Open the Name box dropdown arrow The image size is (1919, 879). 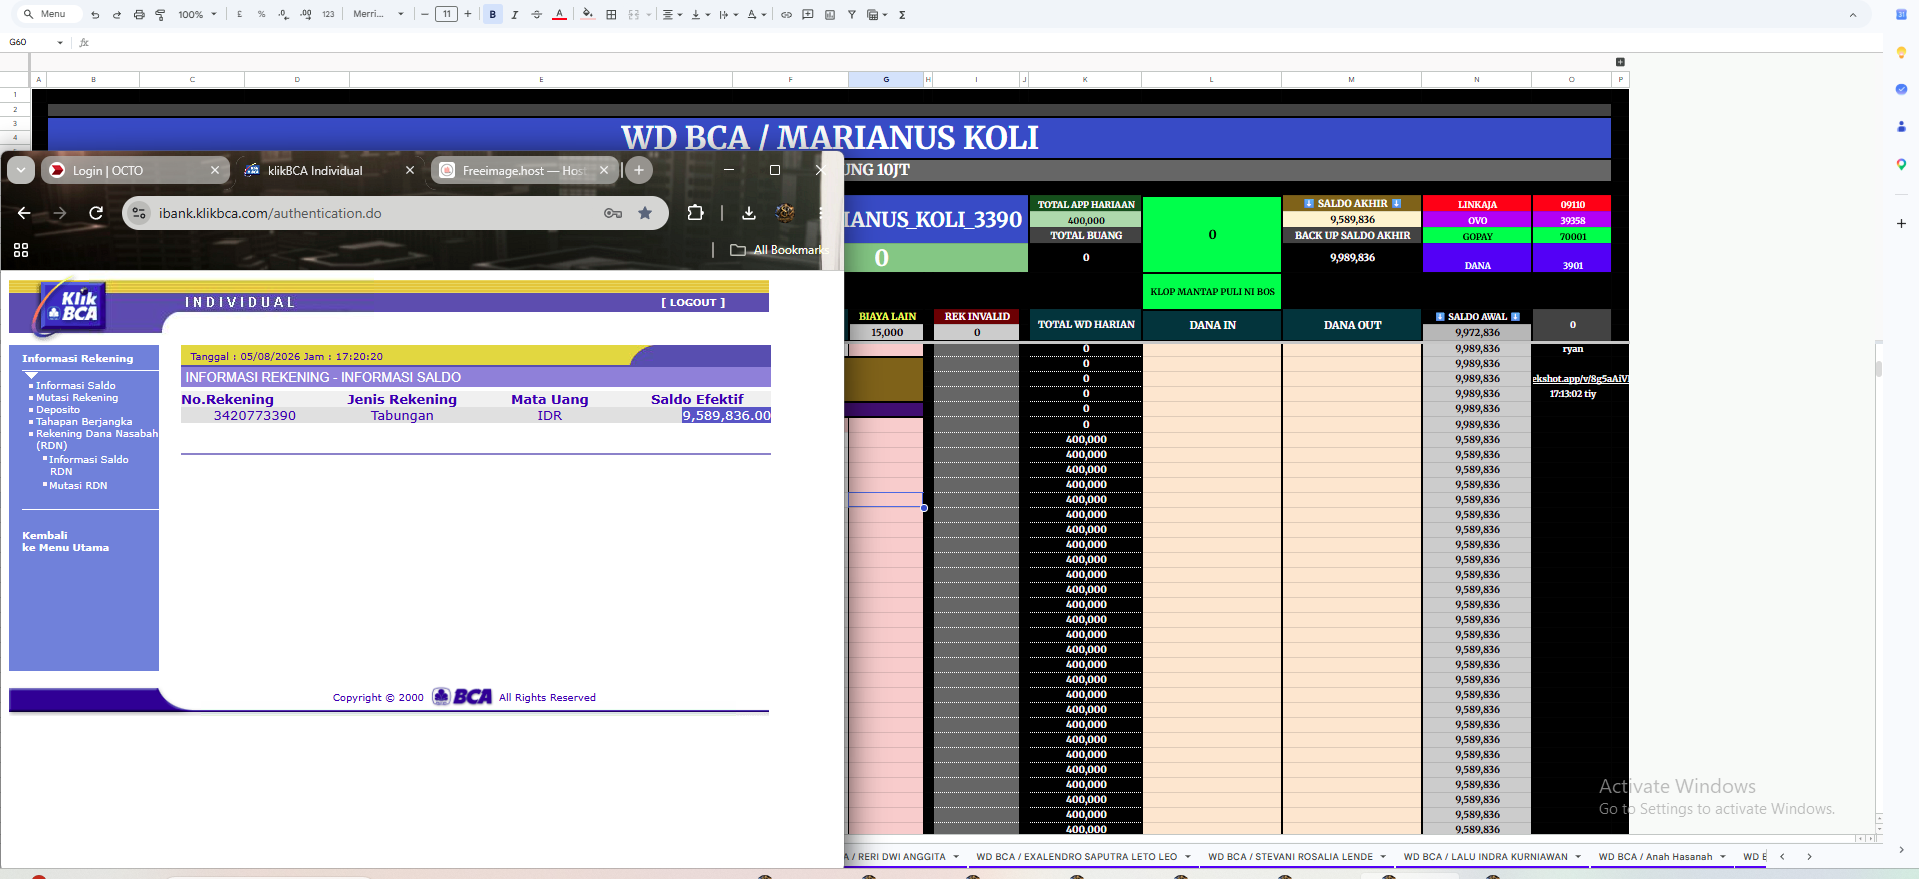60,42
